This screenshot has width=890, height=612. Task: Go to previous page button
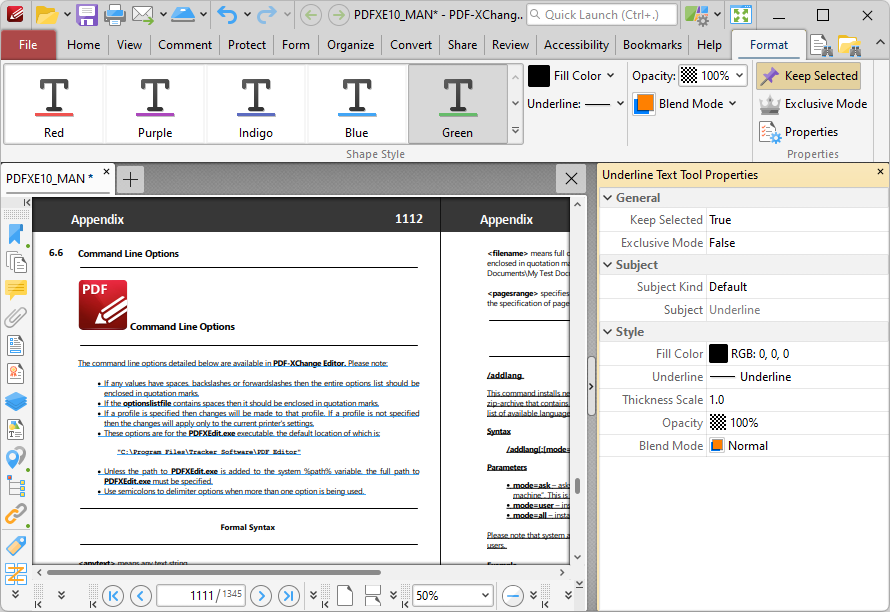pyautogui.click(x=141, y=596)
